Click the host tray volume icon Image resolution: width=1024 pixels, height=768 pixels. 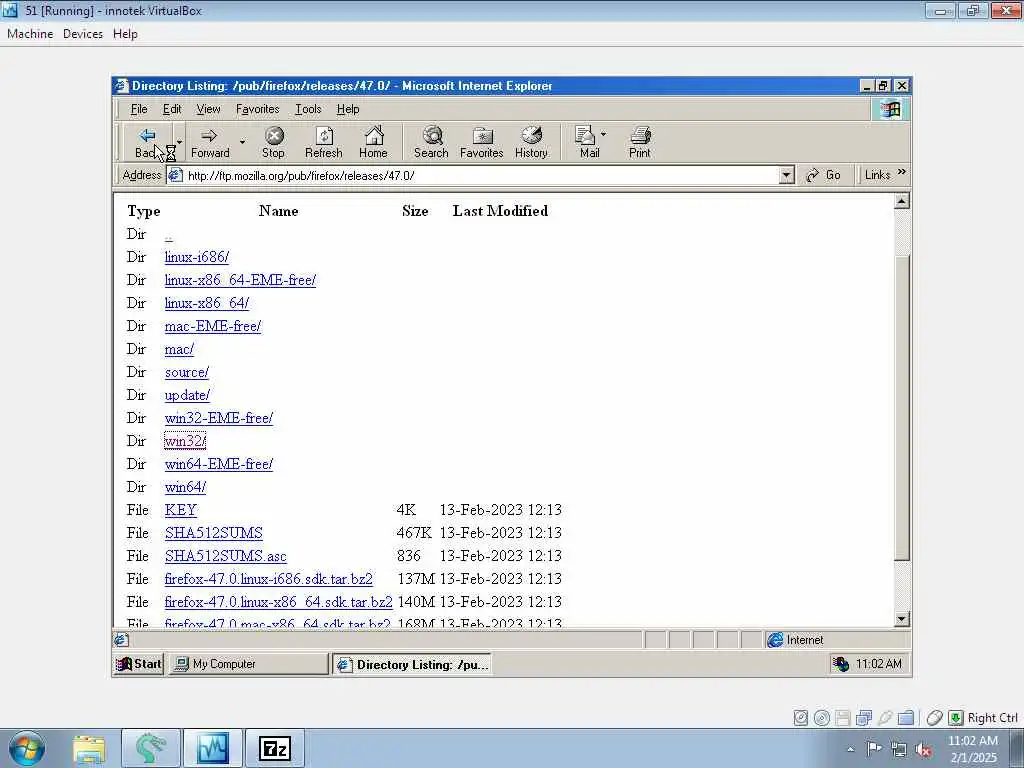coord(923,749)
